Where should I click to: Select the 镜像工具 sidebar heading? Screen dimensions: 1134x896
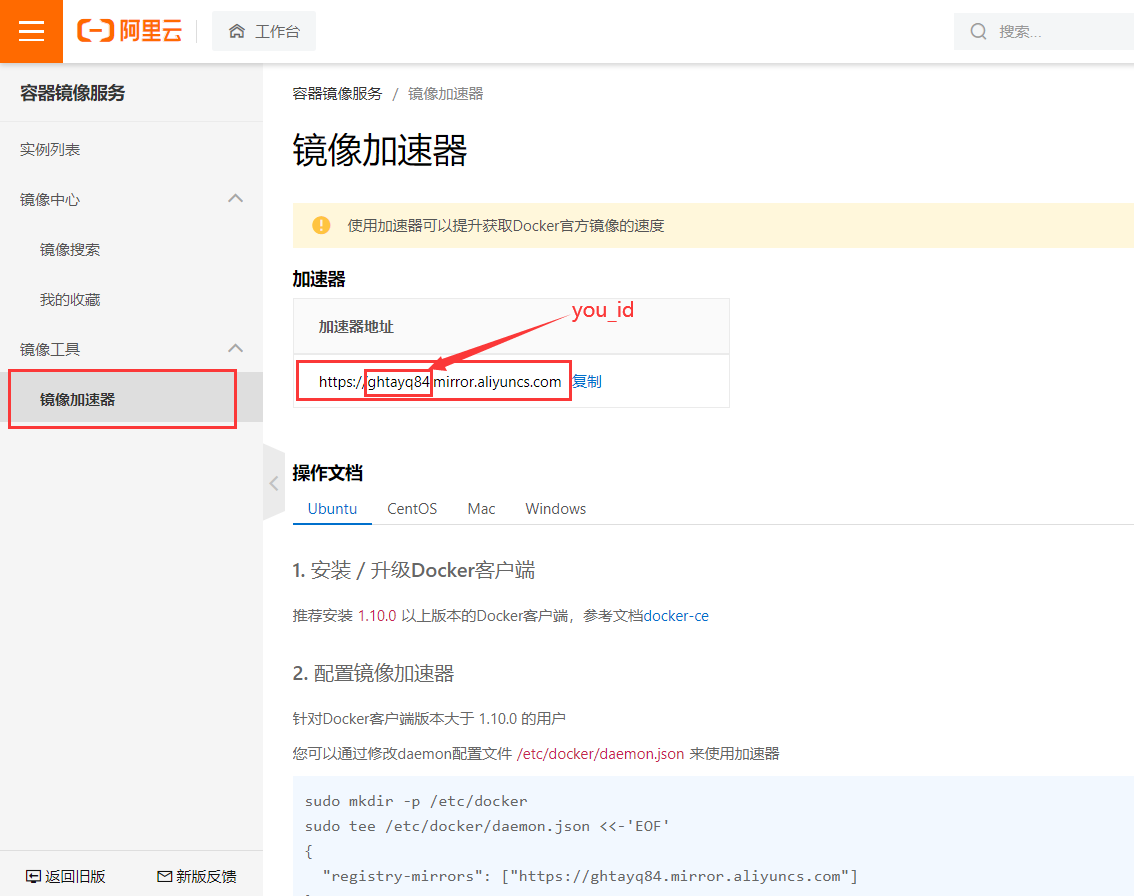point(50,349)
